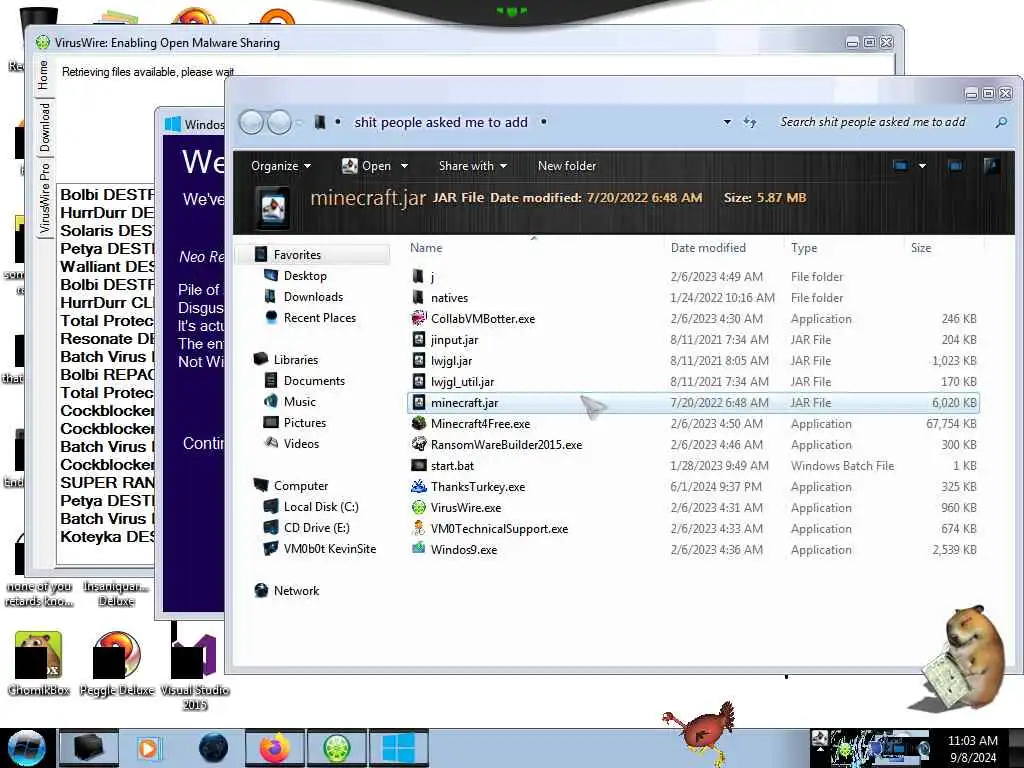This screenshot has width=1024, height=768.
Task: Select the Minecraft4Free.exe icon
Action: (x=419, y=423)
